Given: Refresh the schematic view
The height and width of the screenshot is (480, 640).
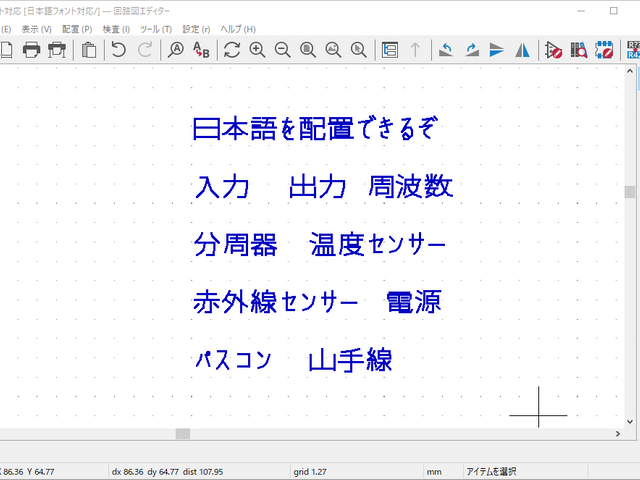Looking at the screenshot, I should coord(232,50).
